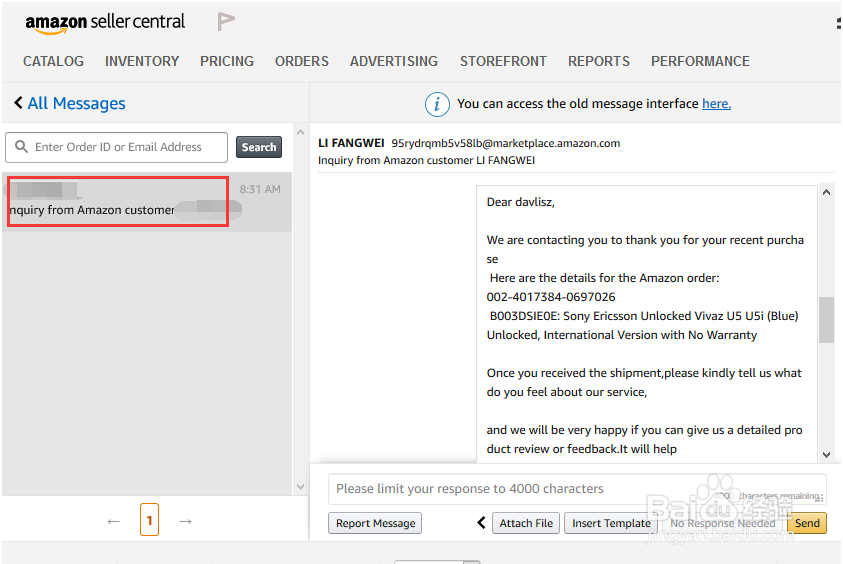Click the 'Dear davlisz,' greeting line

(x=520, y=202)
